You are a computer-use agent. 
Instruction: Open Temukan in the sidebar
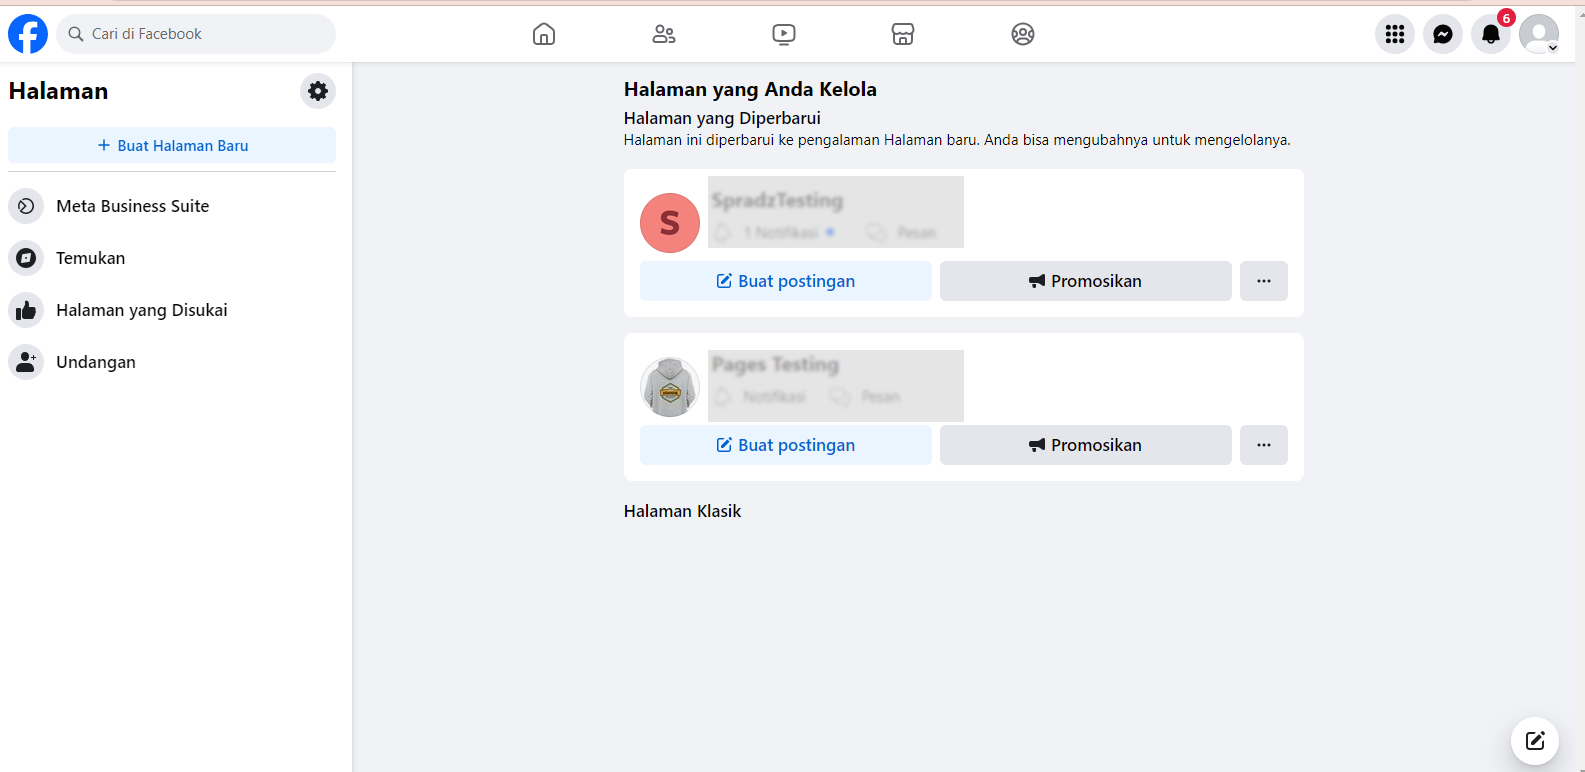click(90, 258)
